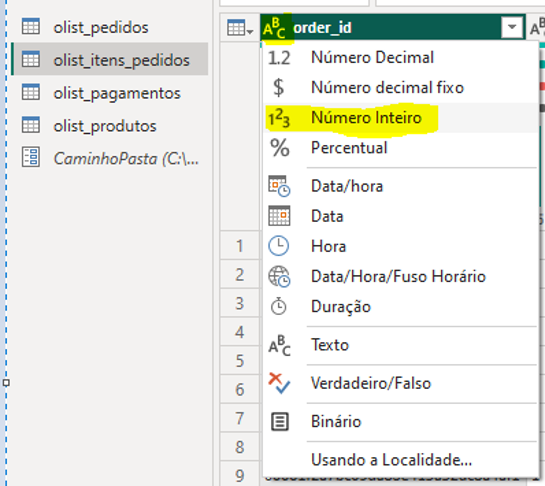Select row number 8
This screenshot has height=486, width=545.
point(240,447)
